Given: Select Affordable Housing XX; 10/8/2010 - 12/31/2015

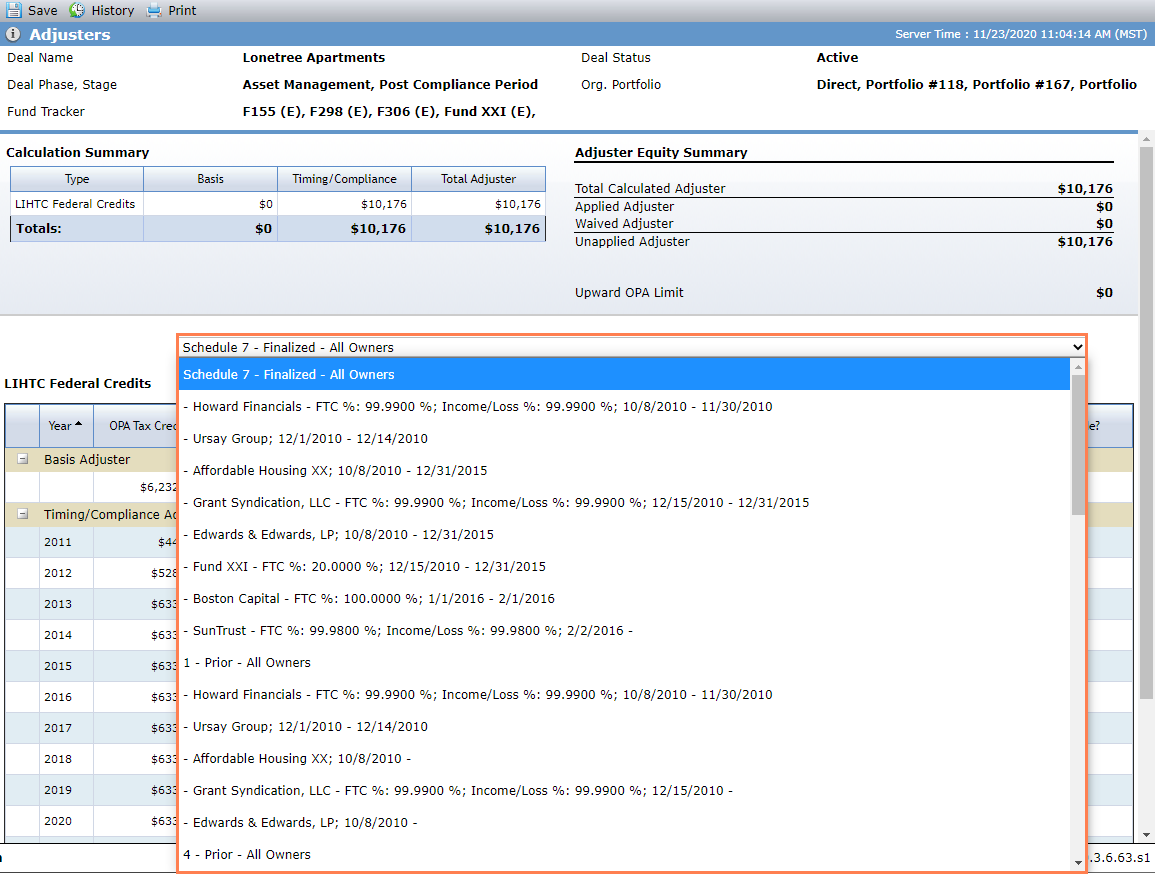Looking at the screenshot, I should pyautogui.click(x=624, y=471).
